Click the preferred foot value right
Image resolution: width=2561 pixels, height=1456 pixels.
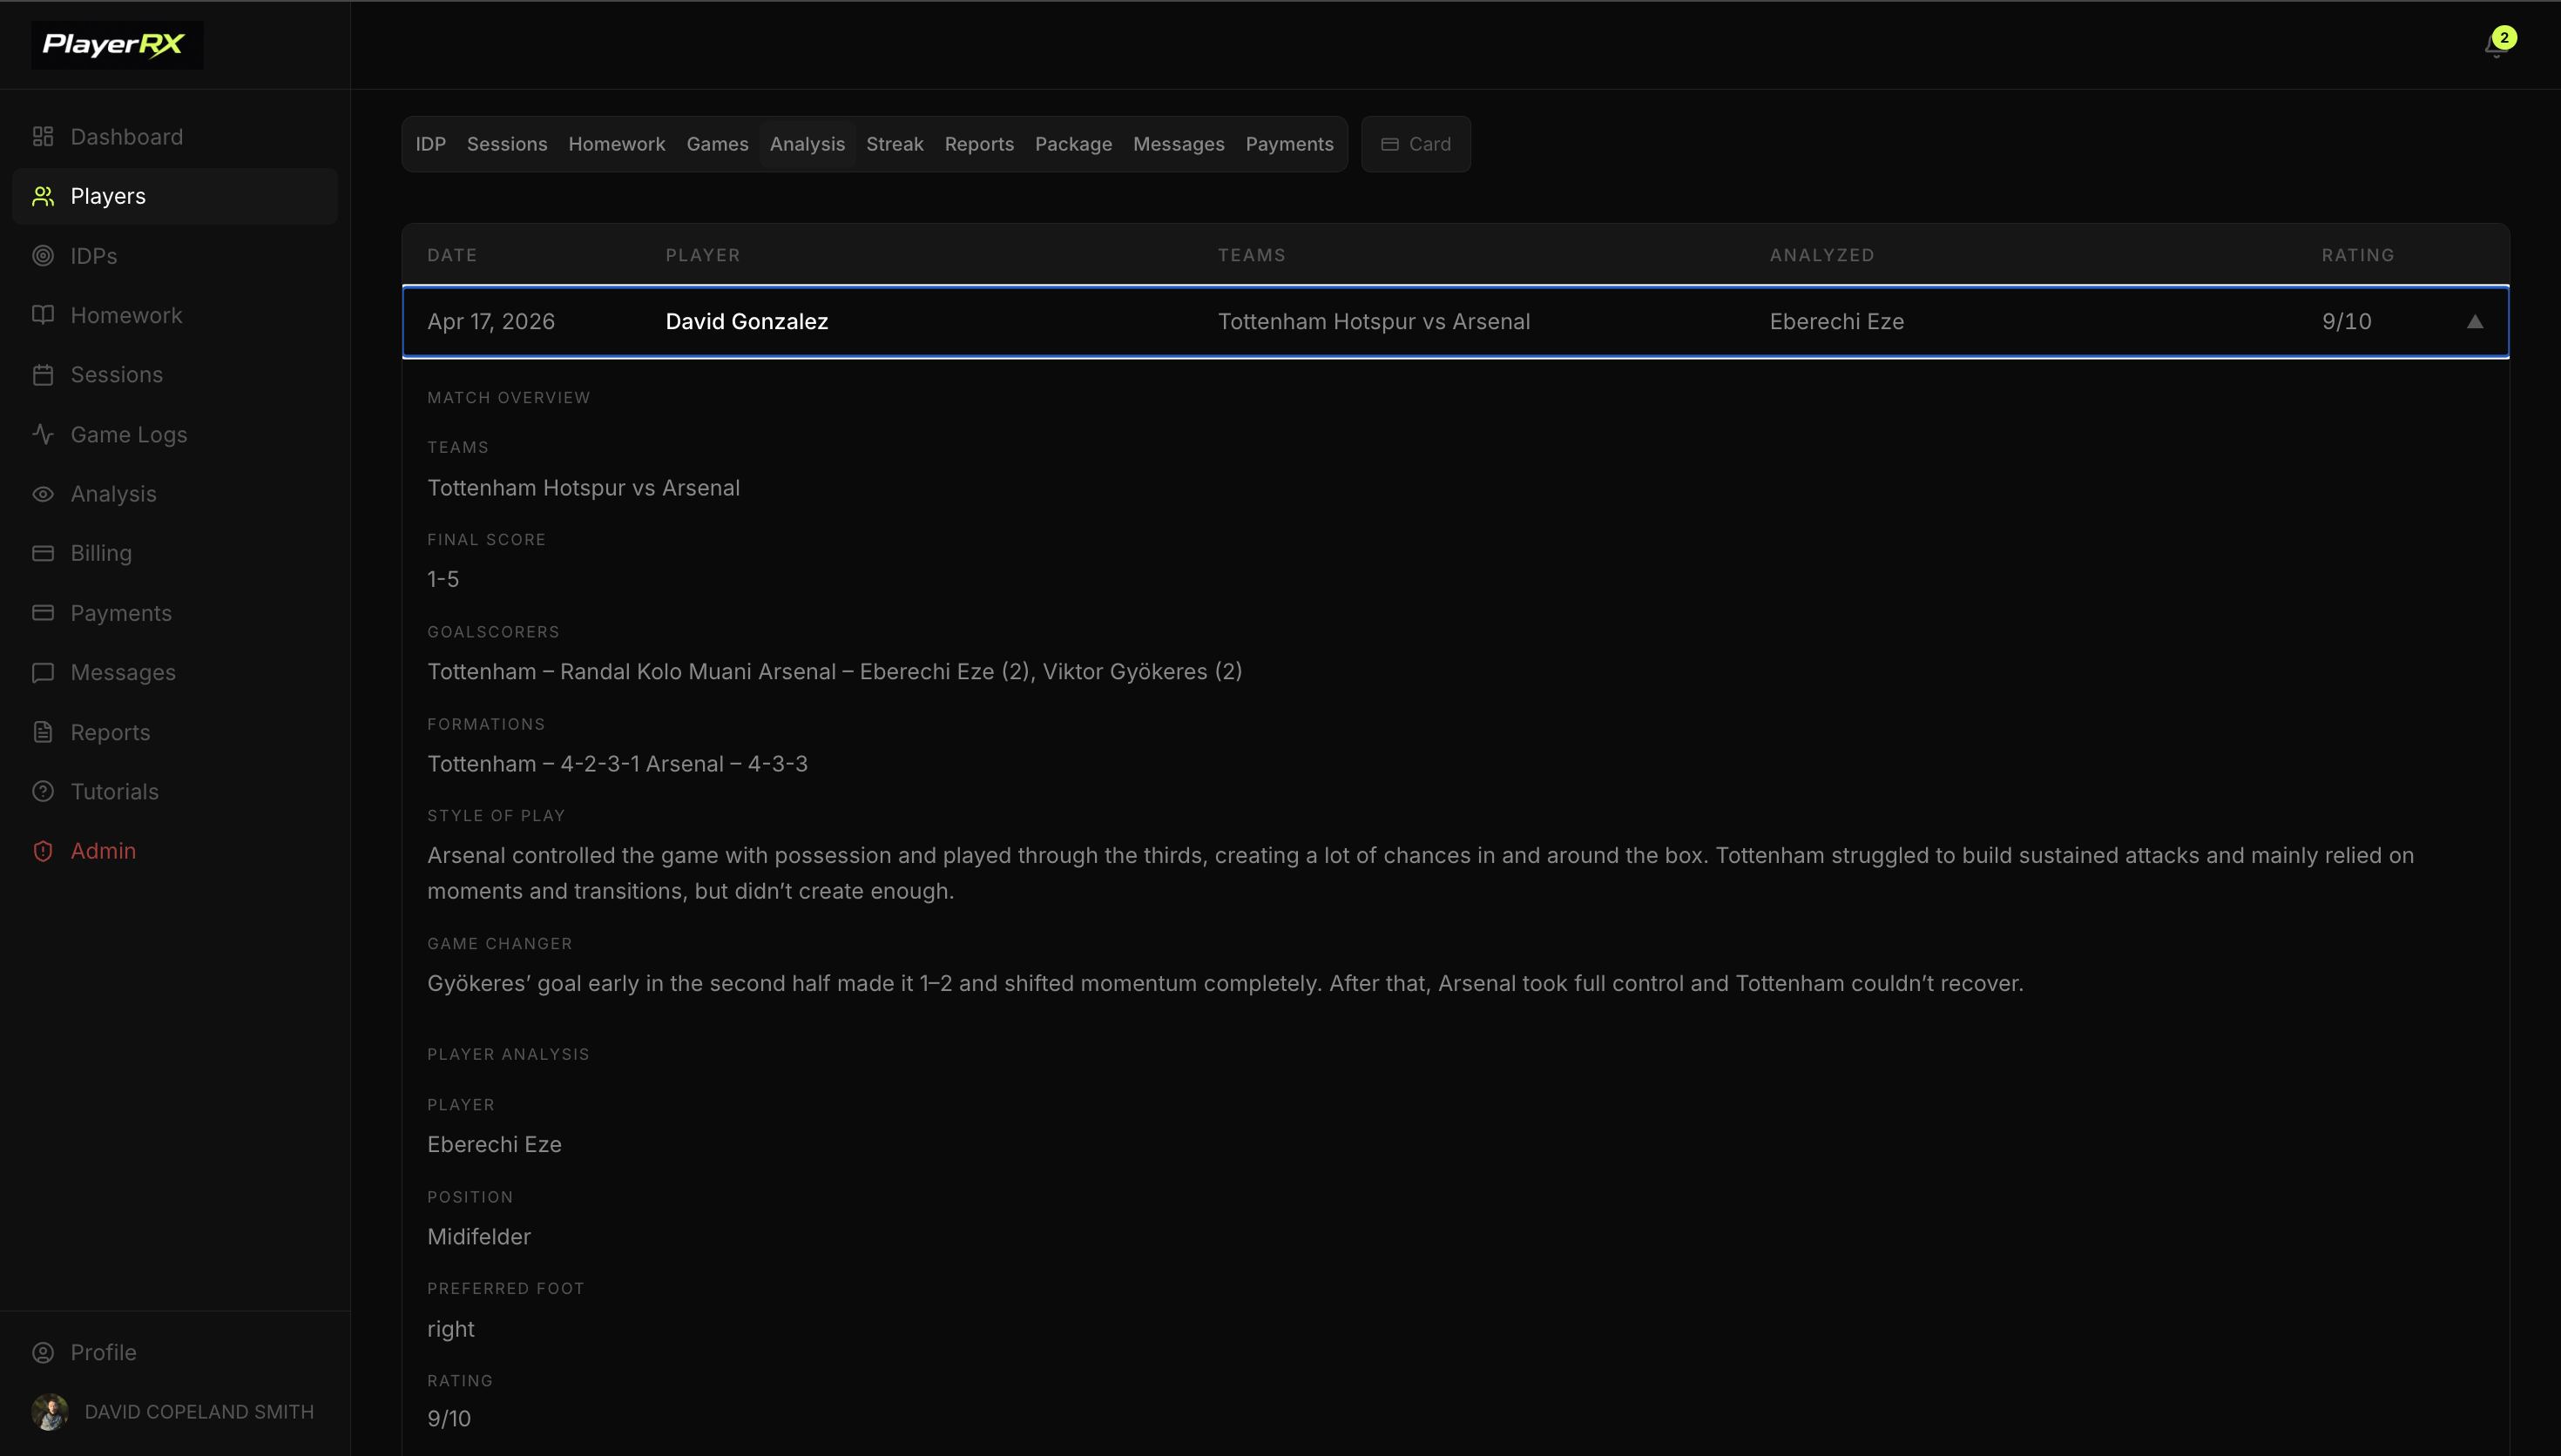tap(451, 1330)
